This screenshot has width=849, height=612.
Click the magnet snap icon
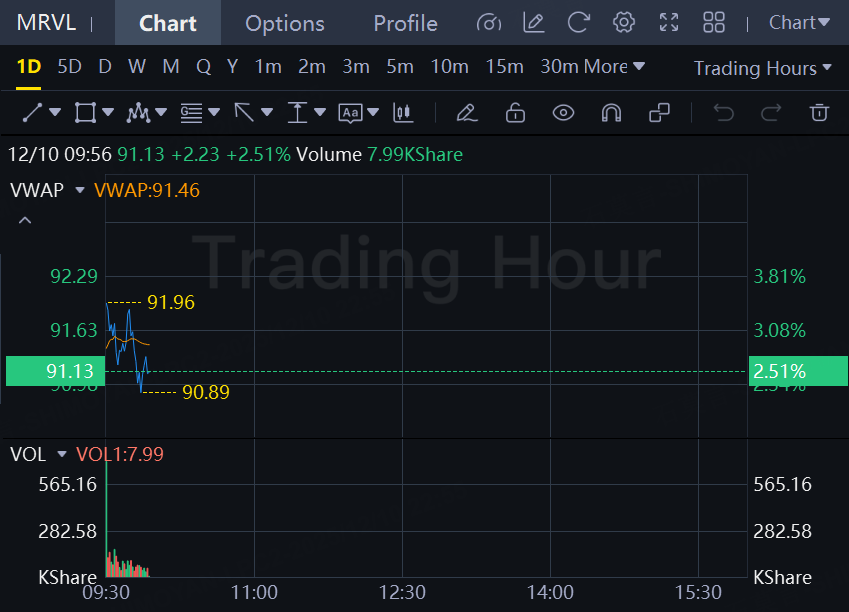coord(611,113)
